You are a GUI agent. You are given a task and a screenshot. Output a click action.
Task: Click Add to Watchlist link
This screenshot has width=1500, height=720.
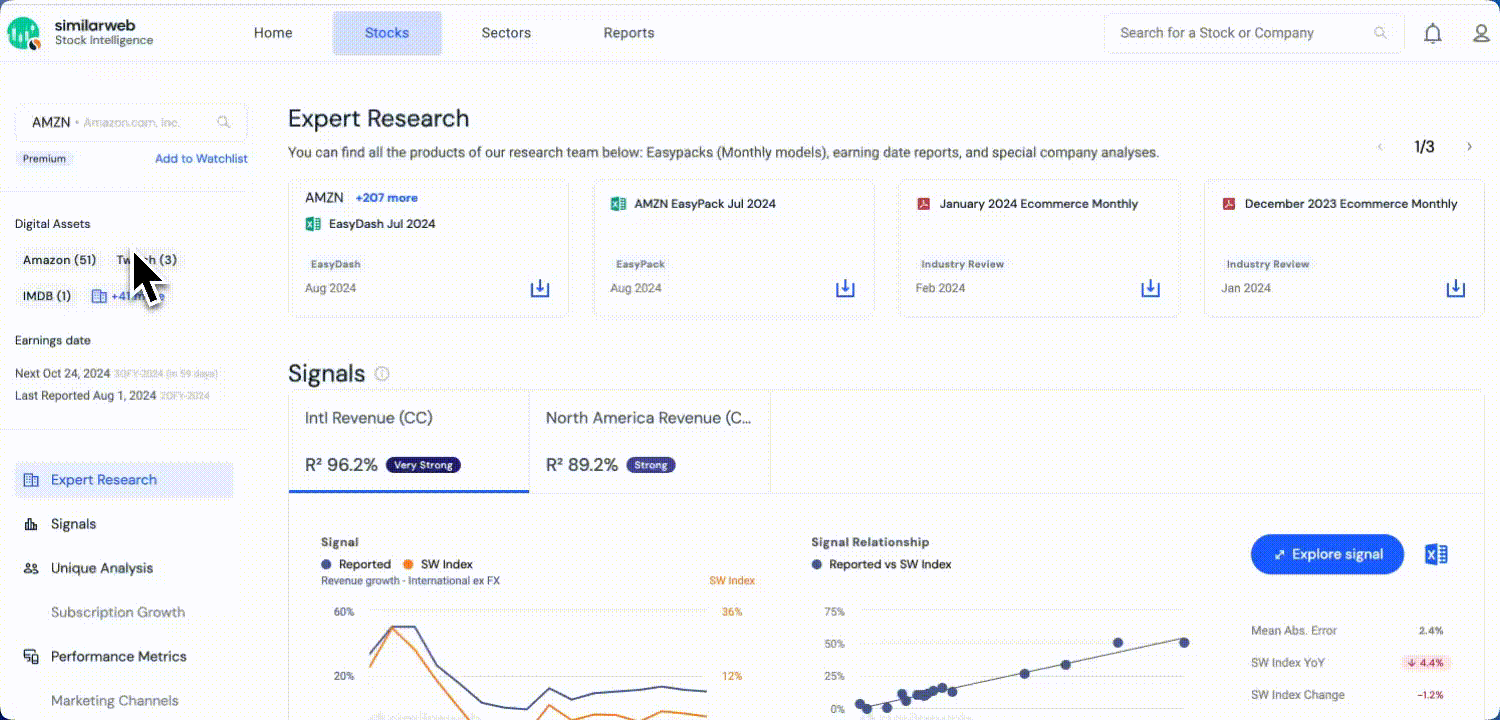pyautogui.click(x=201, y=159)
